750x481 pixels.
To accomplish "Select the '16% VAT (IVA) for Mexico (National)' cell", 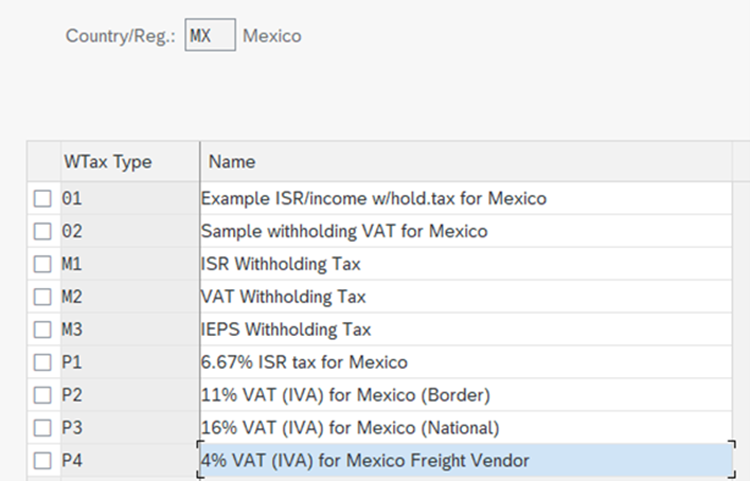I will tap(350, 428).
